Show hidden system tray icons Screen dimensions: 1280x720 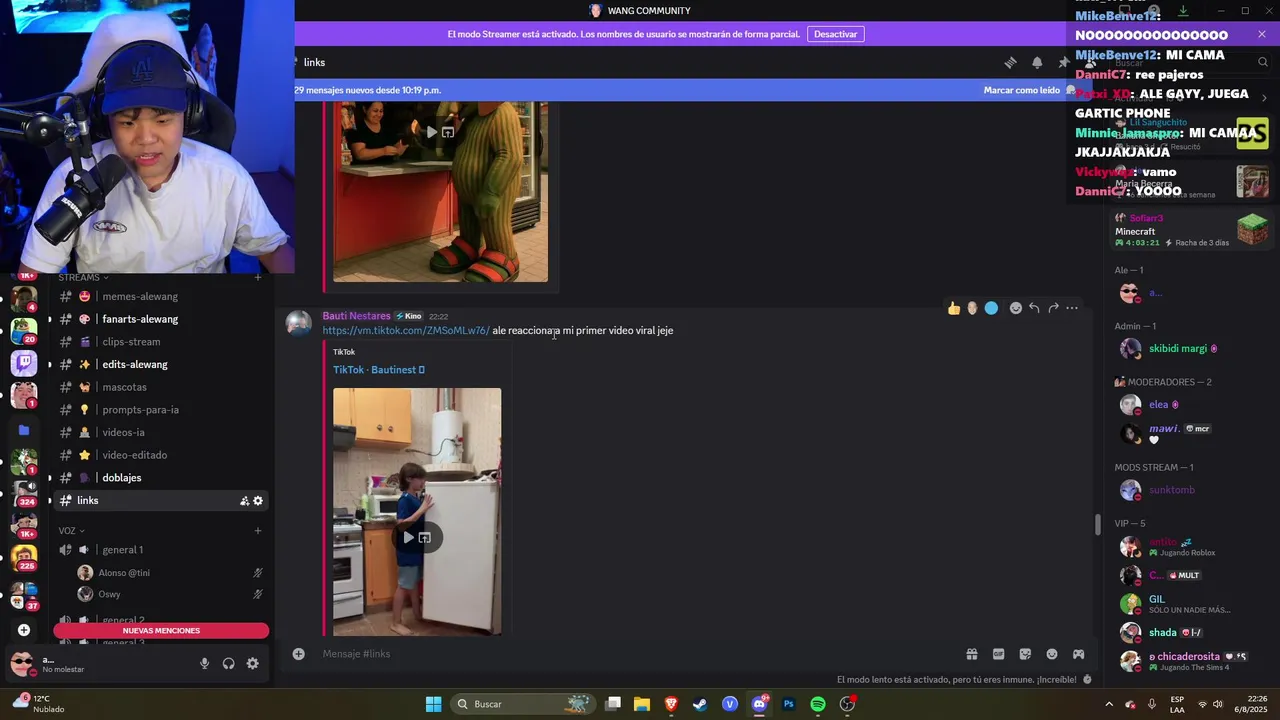1108,704
